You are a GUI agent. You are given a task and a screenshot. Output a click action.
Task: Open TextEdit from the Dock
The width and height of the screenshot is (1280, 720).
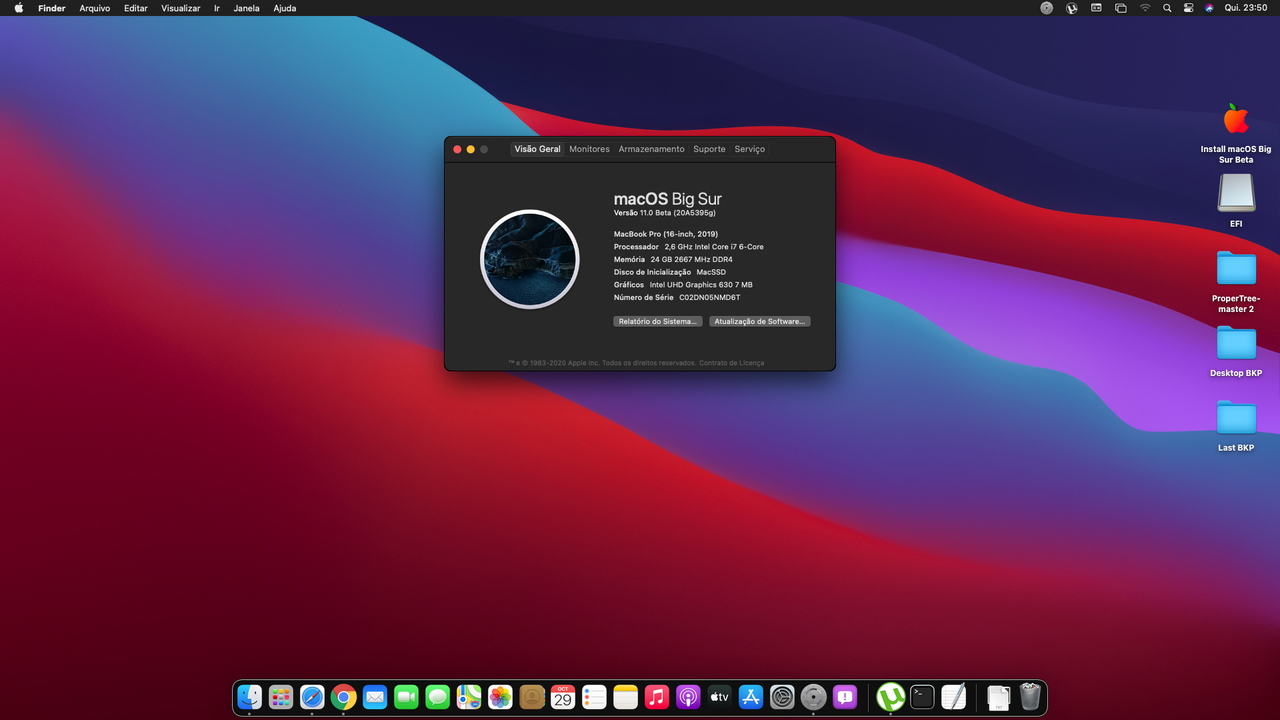(x=954, y=697)
